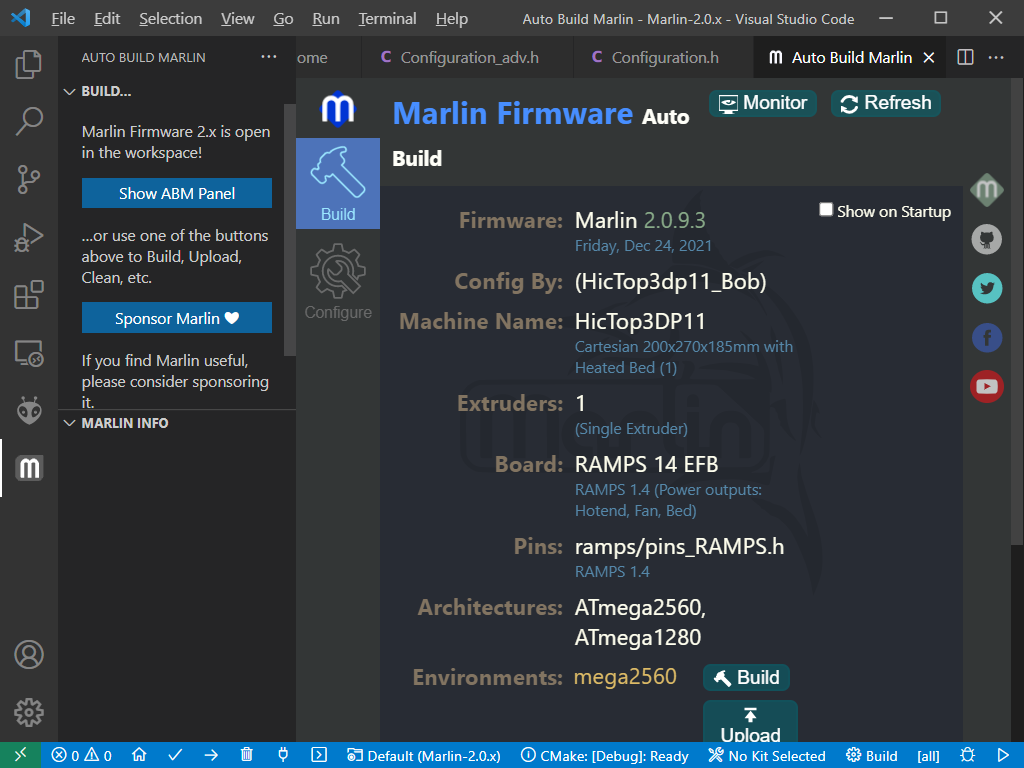Click the YouTube icon in right sidebar
The height and width of the screenshot is (768, 1024).
pyautogui.click(x=987, y=386)
